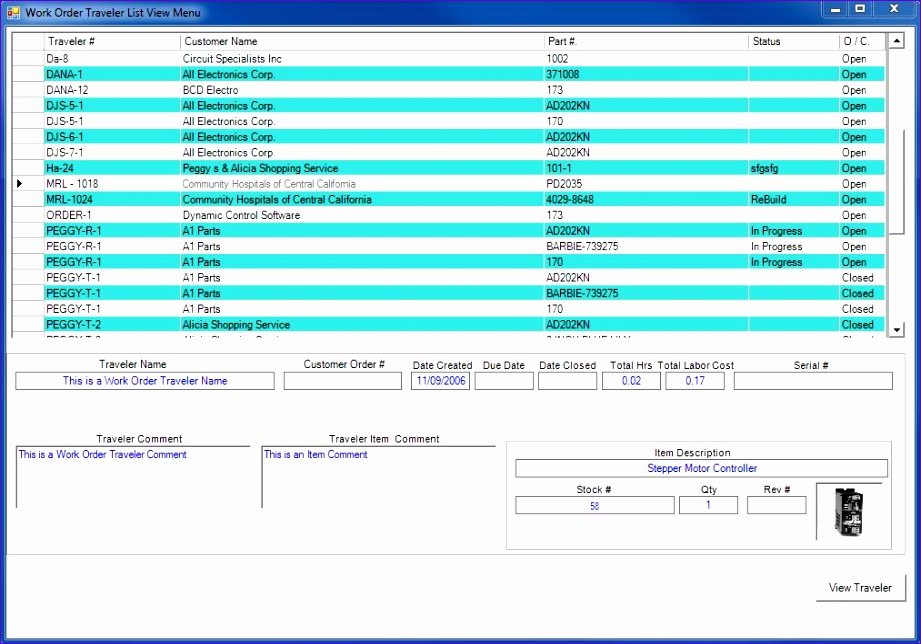
Task: Click the app icon in title bar
Action: coord(13,12)
